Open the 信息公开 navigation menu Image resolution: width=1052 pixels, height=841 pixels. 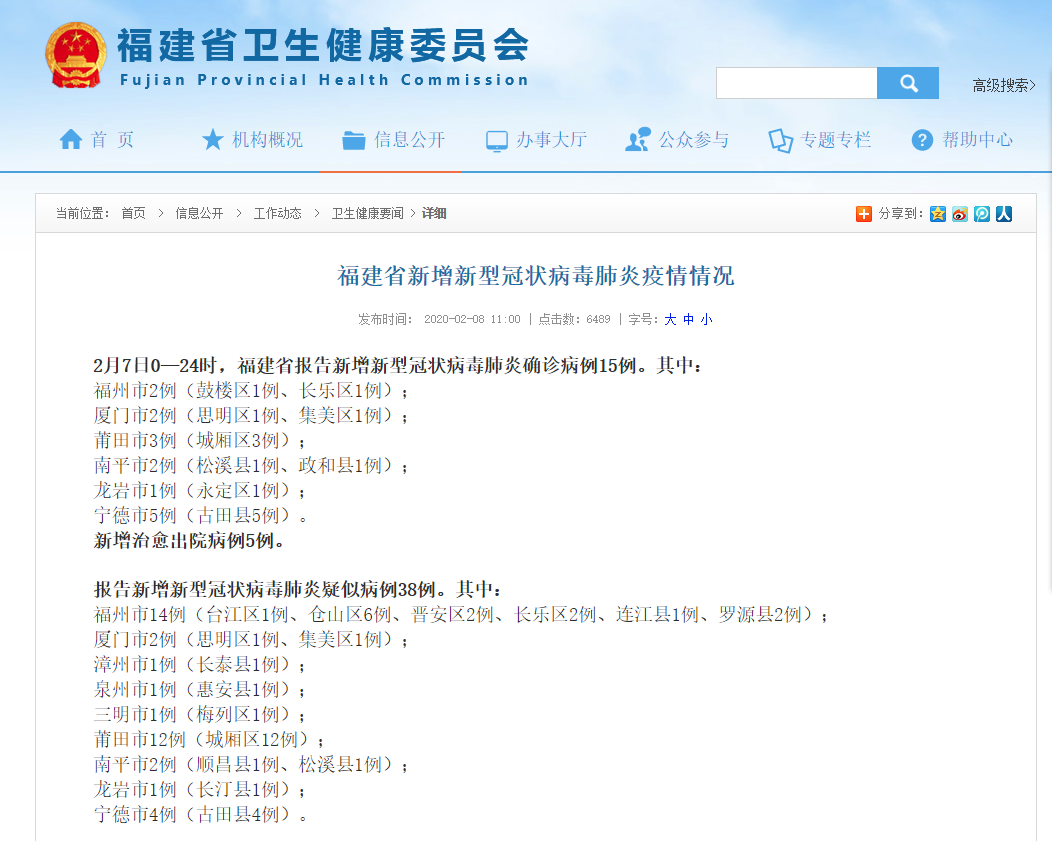[x=394, y=140]
